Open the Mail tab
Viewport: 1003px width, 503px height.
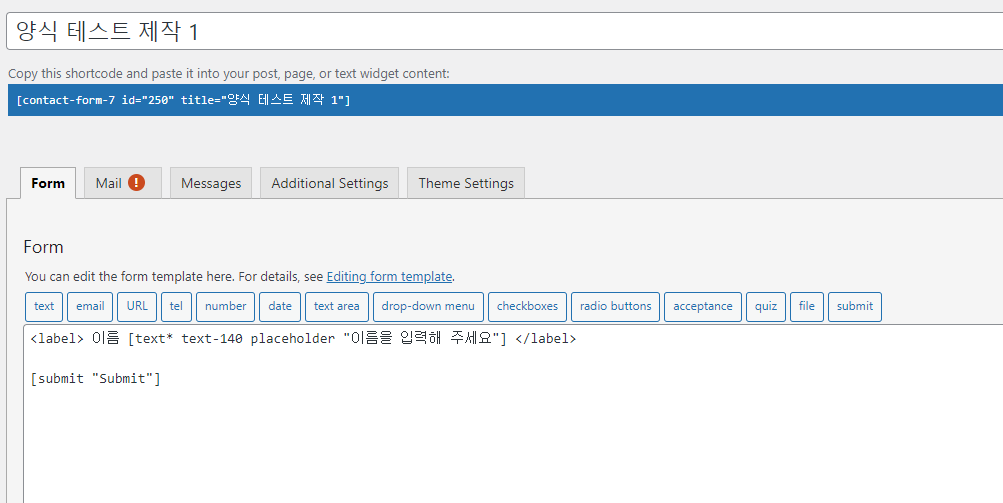[122, 183]
